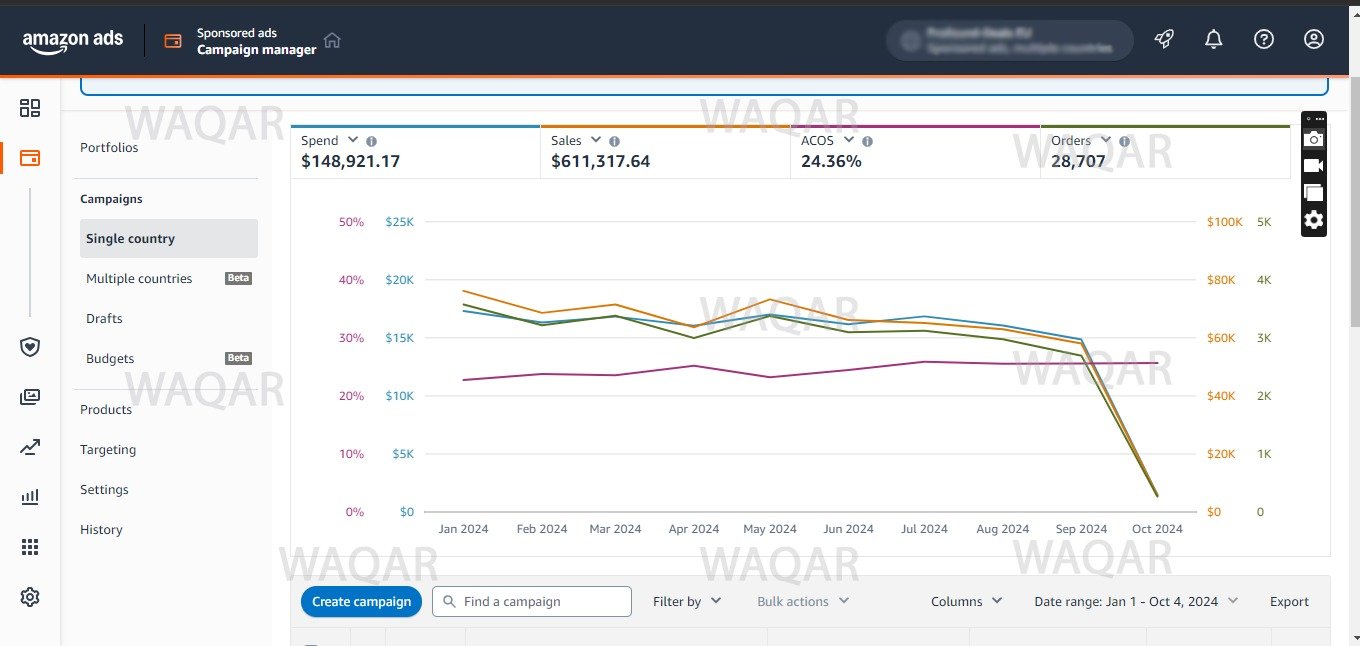Viewport: 1360px width, 646px height.
Task: Open the help question mark icon
Action: pos(1264,39)
